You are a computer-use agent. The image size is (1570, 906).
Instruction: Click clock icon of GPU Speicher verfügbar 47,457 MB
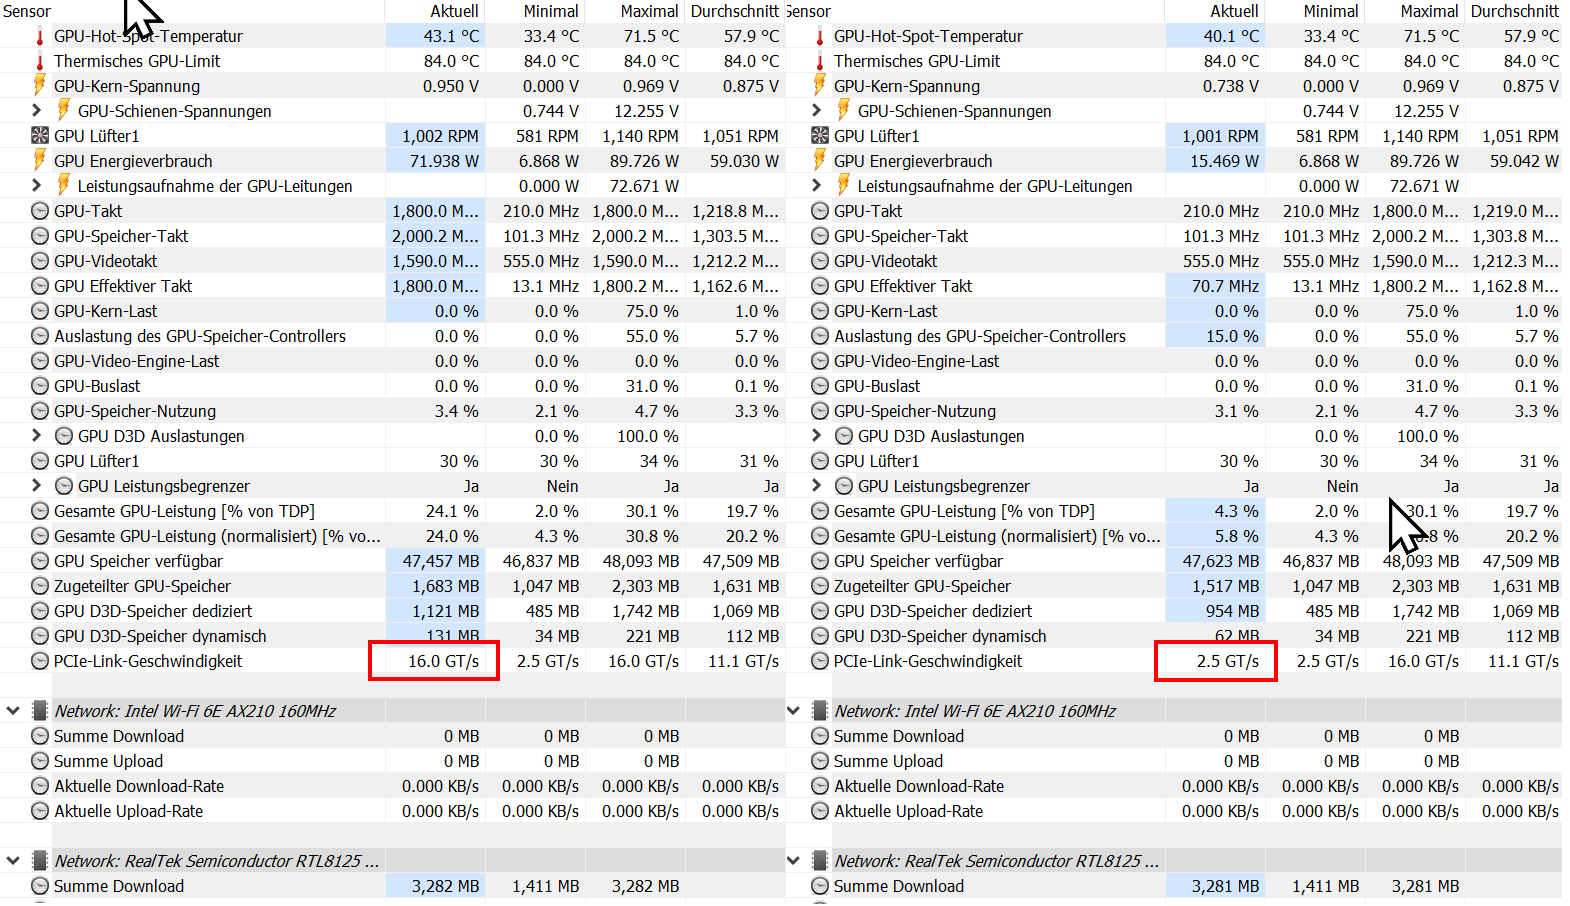pos(40,561)
